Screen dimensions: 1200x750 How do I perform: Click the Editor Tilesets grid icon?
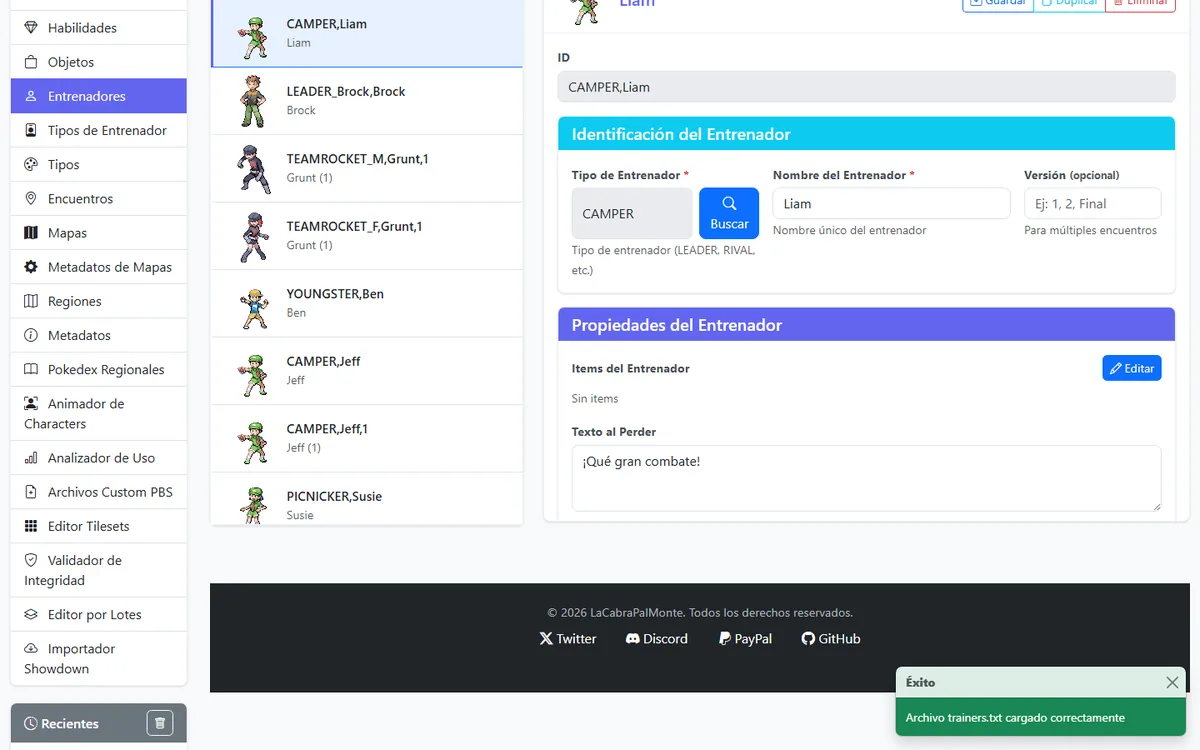pos(31,526)
